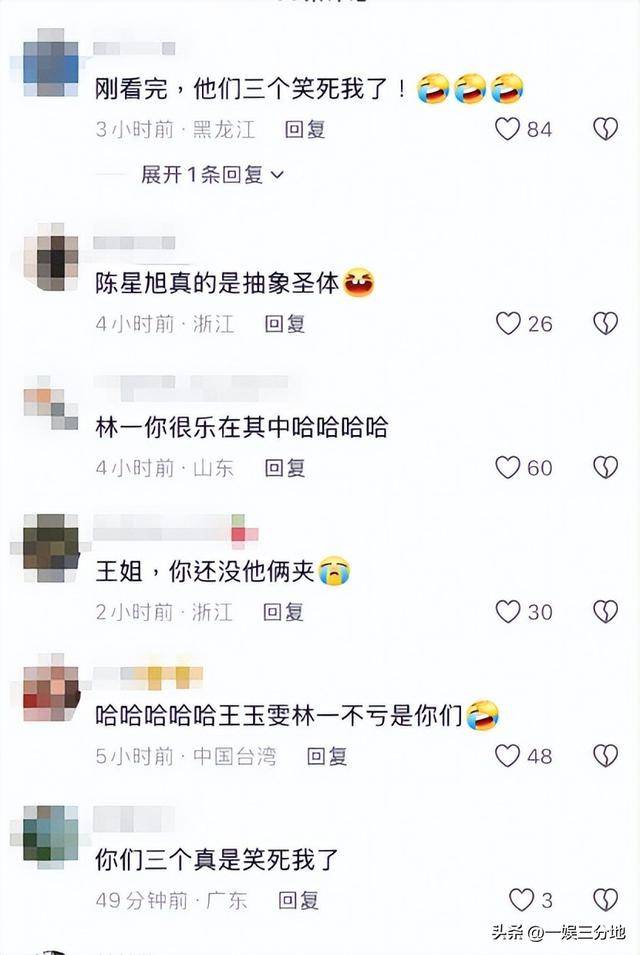Open avatar of 陈星旭 comment author
Image resolution: width=640 pixels, height=955 pixels.
click(51, 257)
